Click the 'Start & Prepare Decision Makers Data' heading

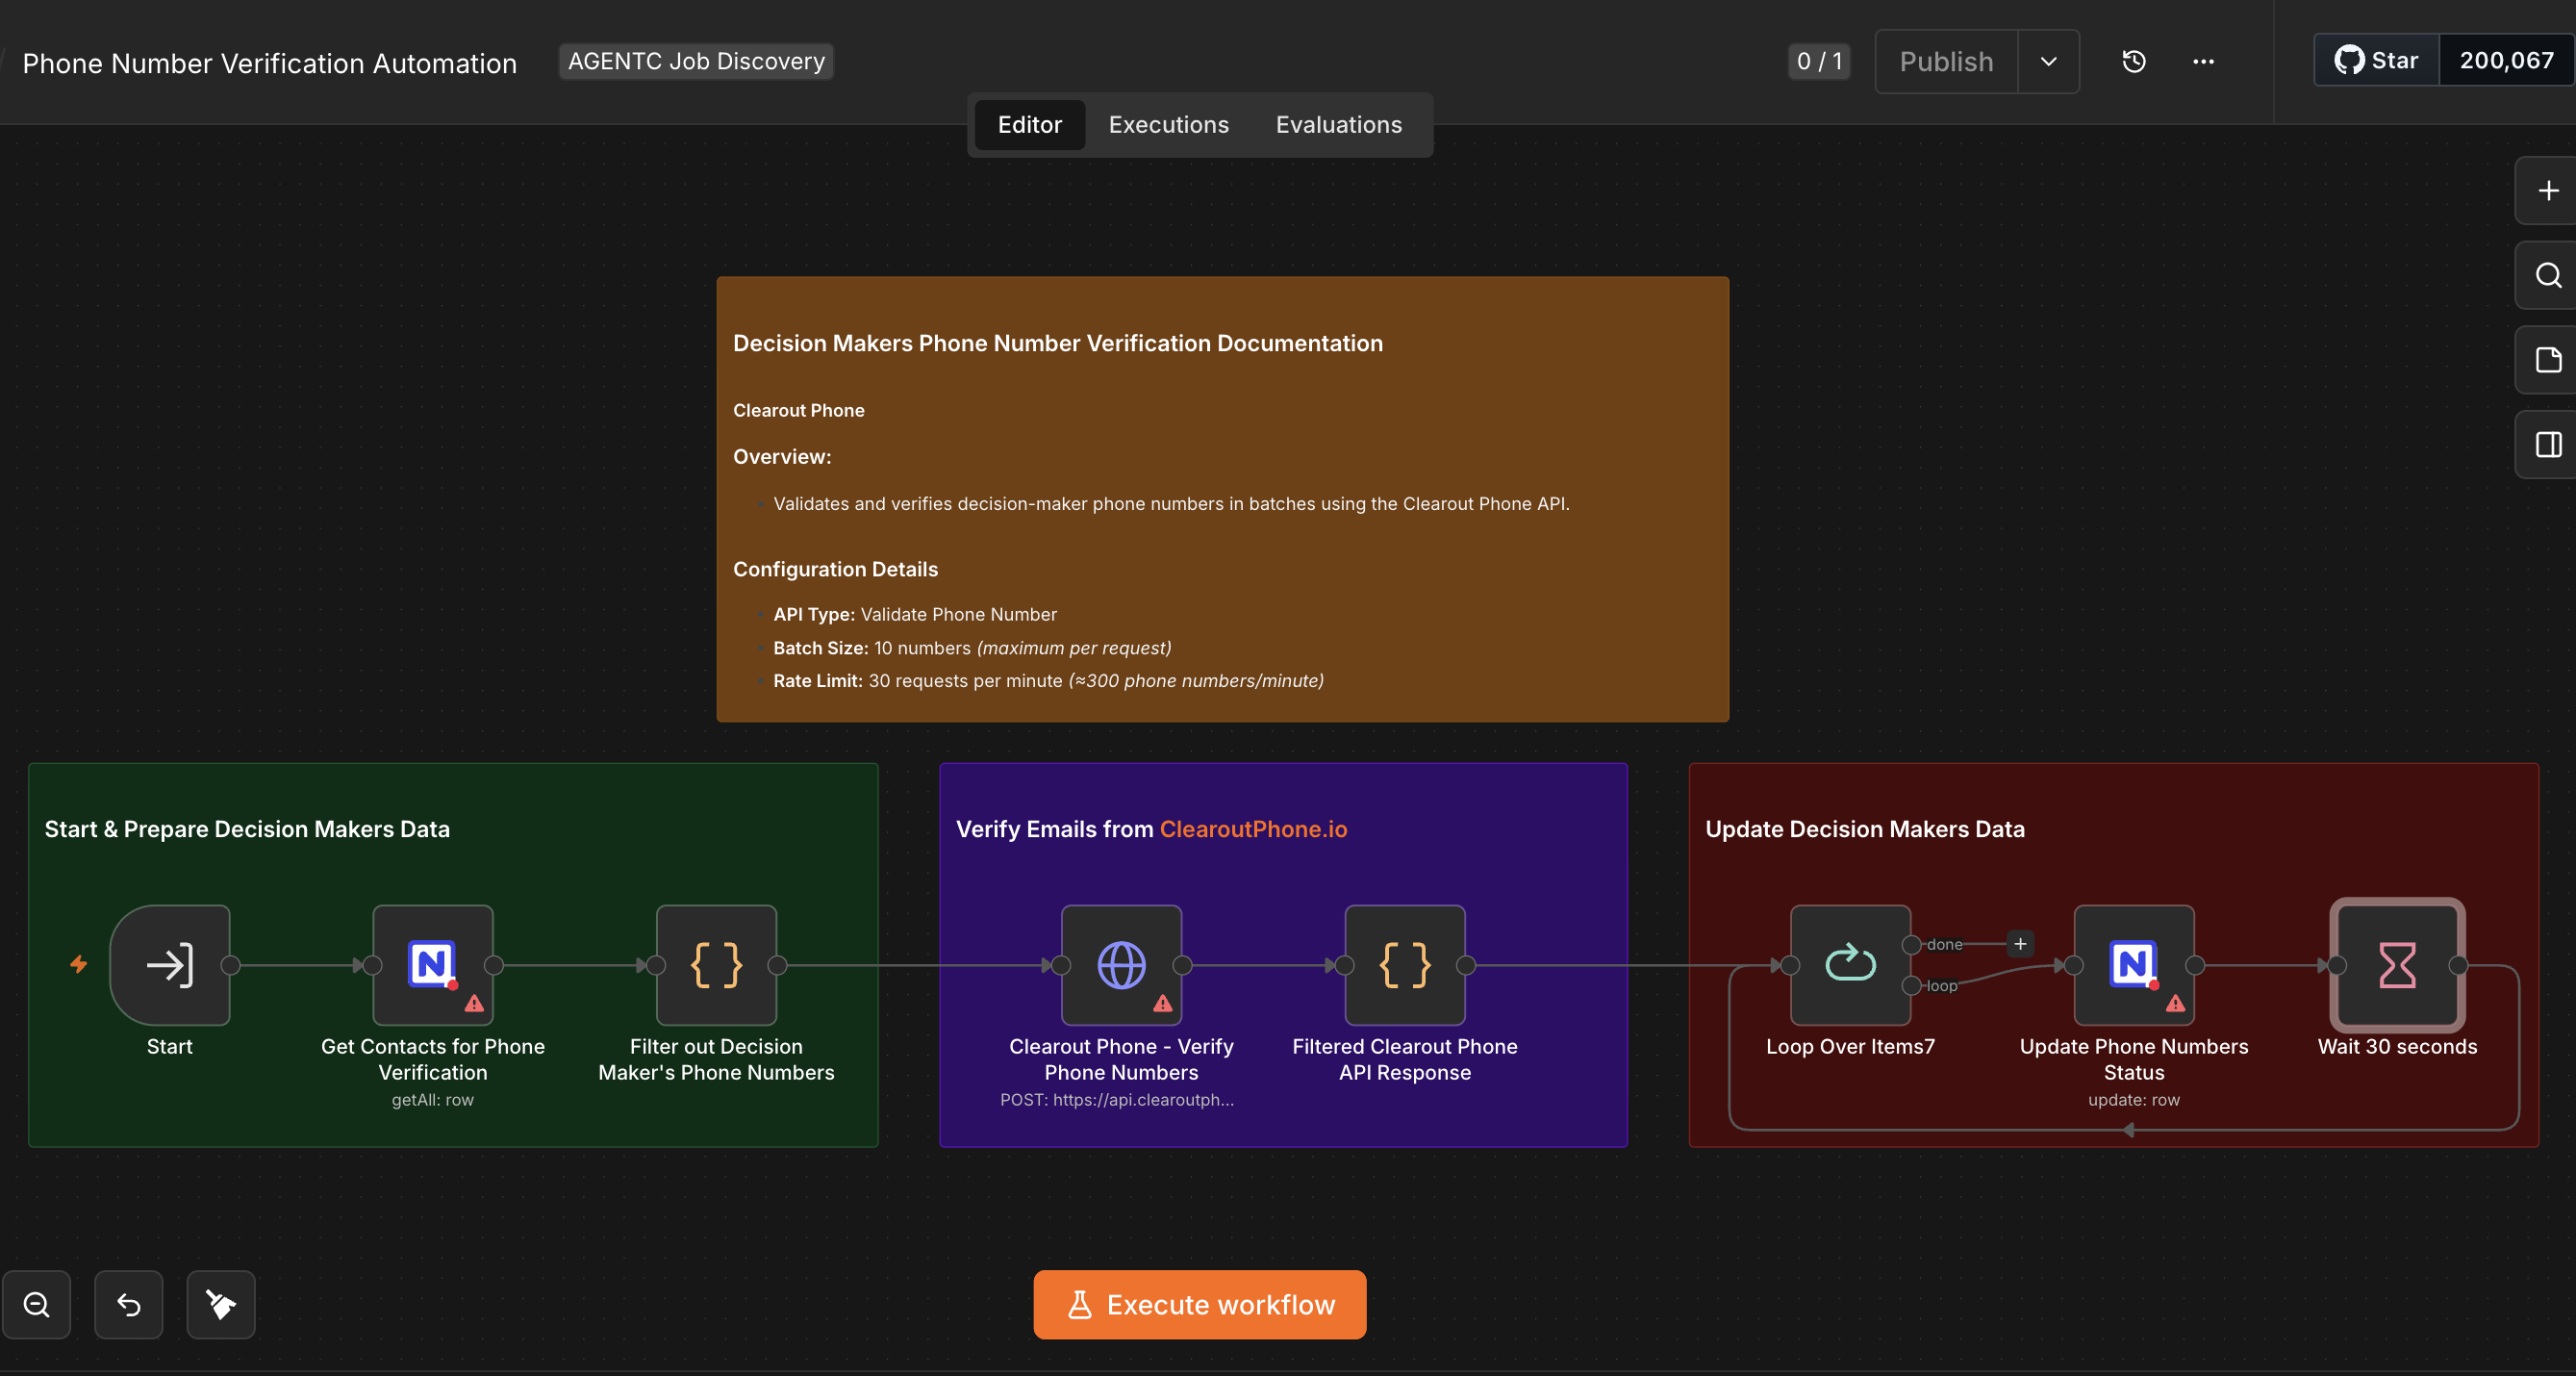(247, 830)
